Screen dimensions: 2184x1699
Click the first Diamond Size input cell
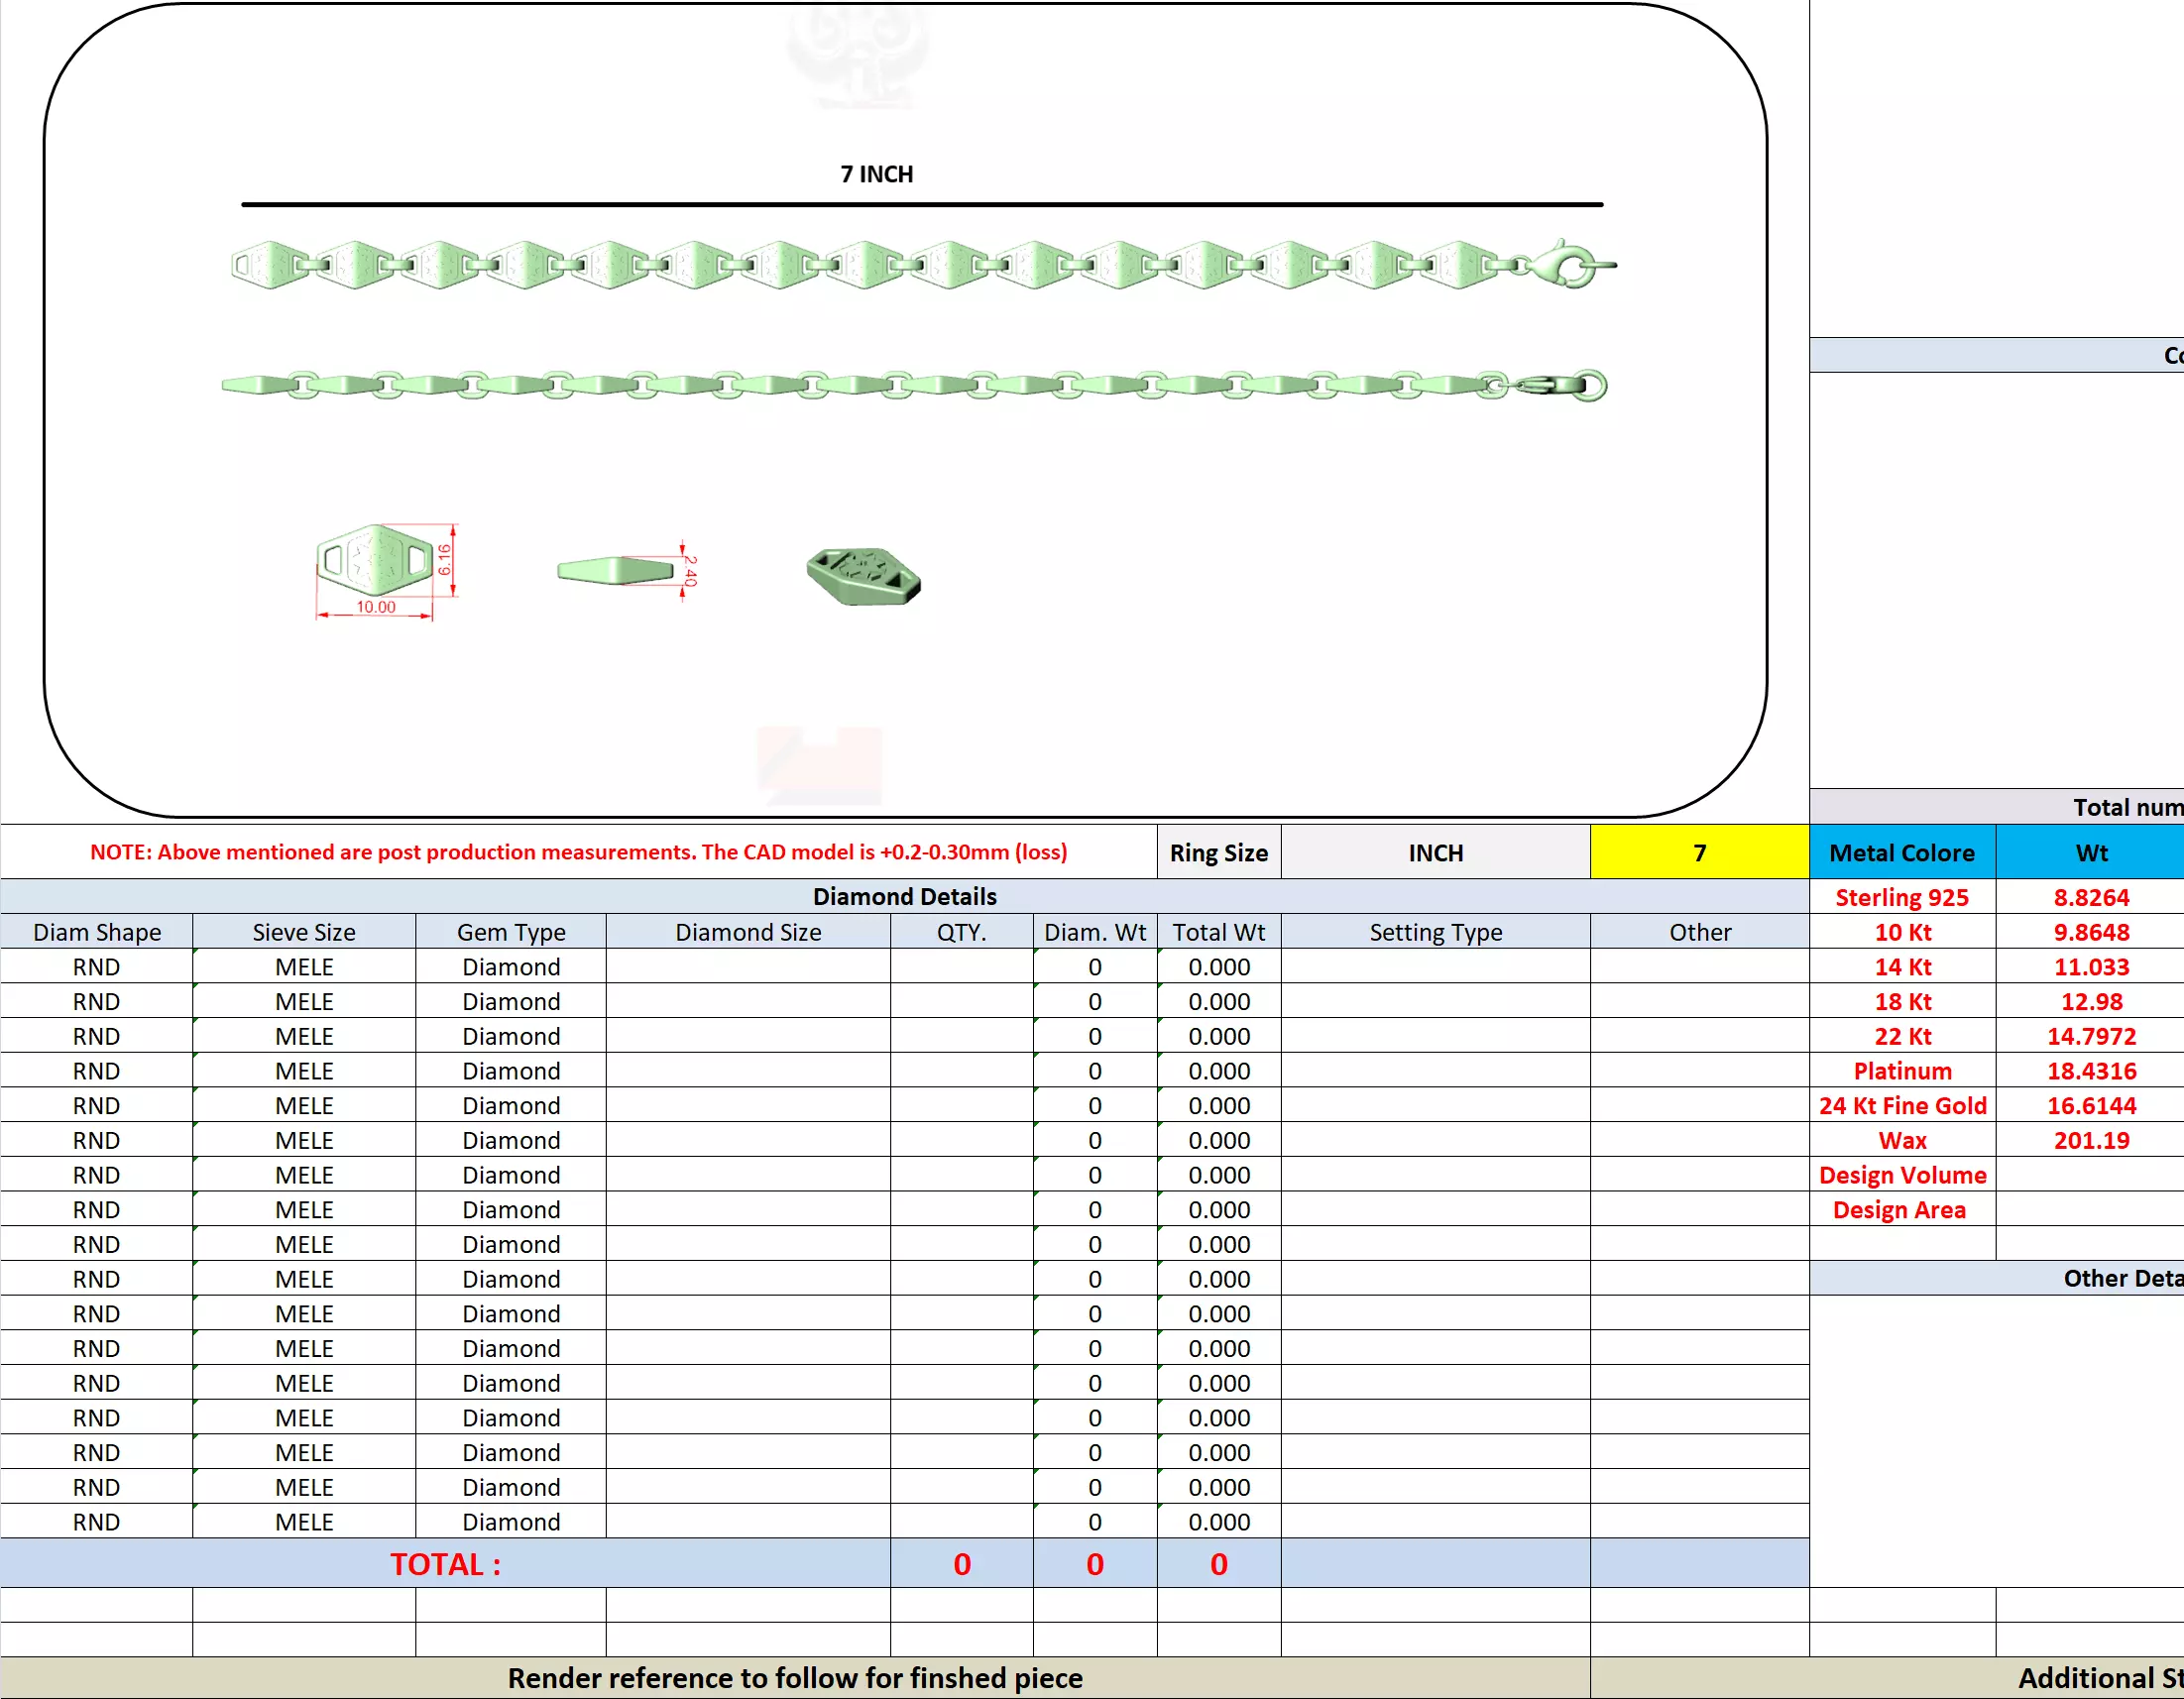pos(747,967)
